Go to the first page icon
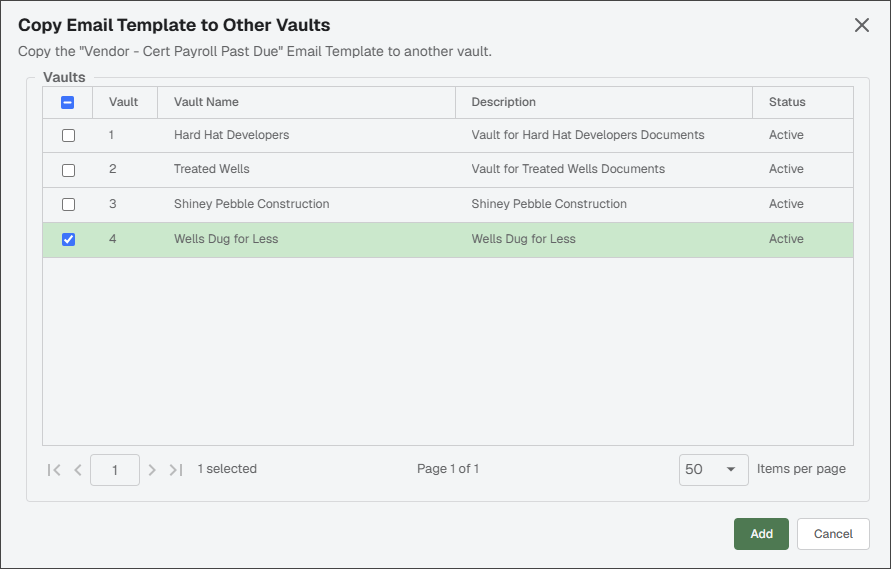The width and height of the screenshot is (891, 569). click(x=54, y=470)
